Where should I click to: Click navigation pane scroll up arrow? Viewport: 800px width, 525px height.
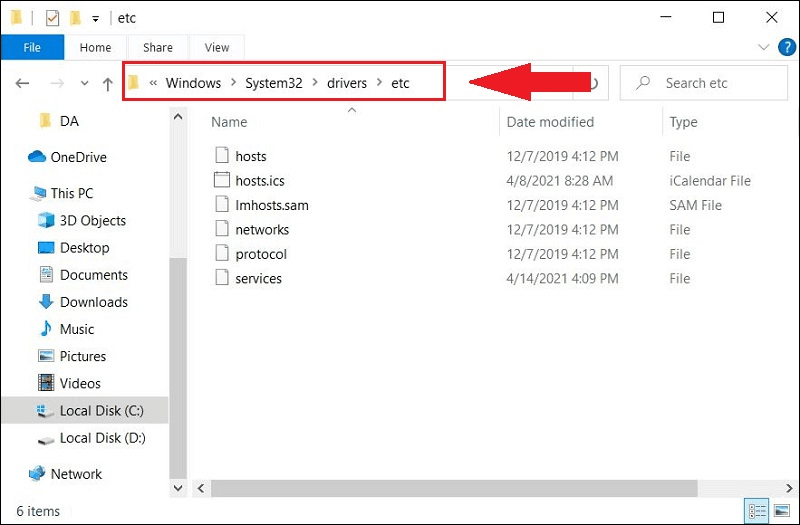pyautogui.click(x=178, y=117)
